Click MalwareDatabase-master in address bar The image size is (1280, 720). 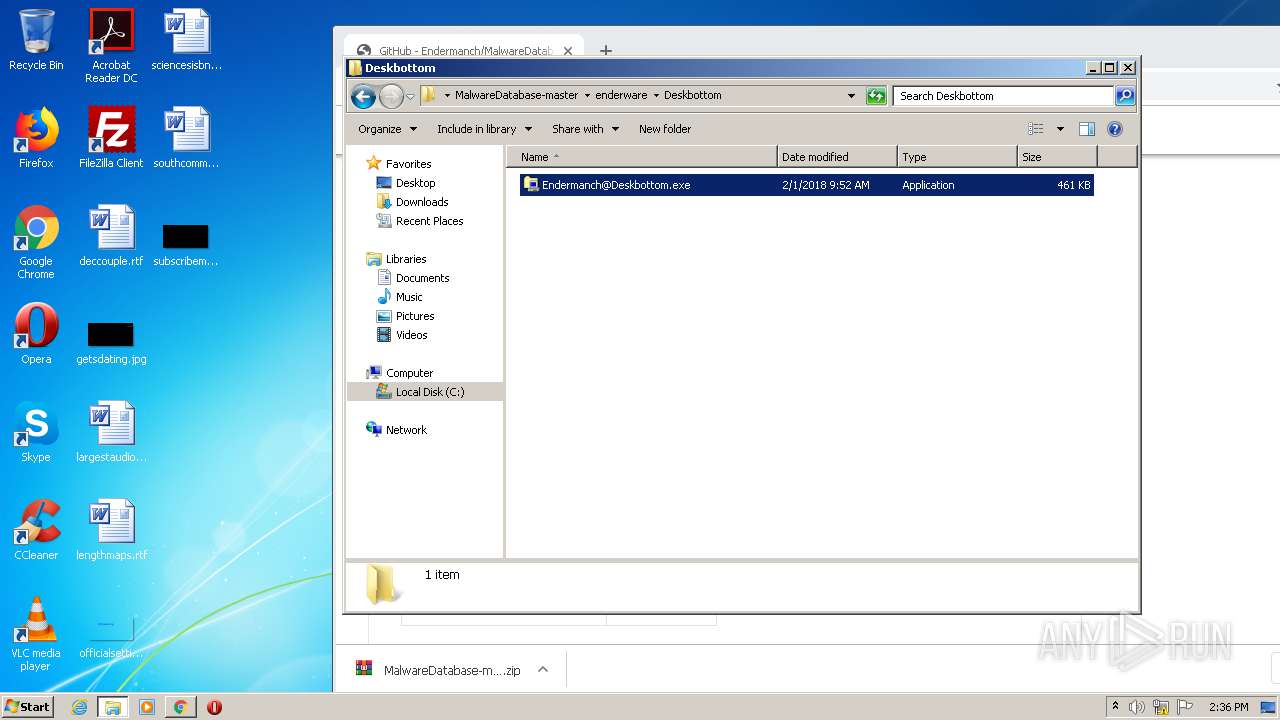[x=516, y=96]
